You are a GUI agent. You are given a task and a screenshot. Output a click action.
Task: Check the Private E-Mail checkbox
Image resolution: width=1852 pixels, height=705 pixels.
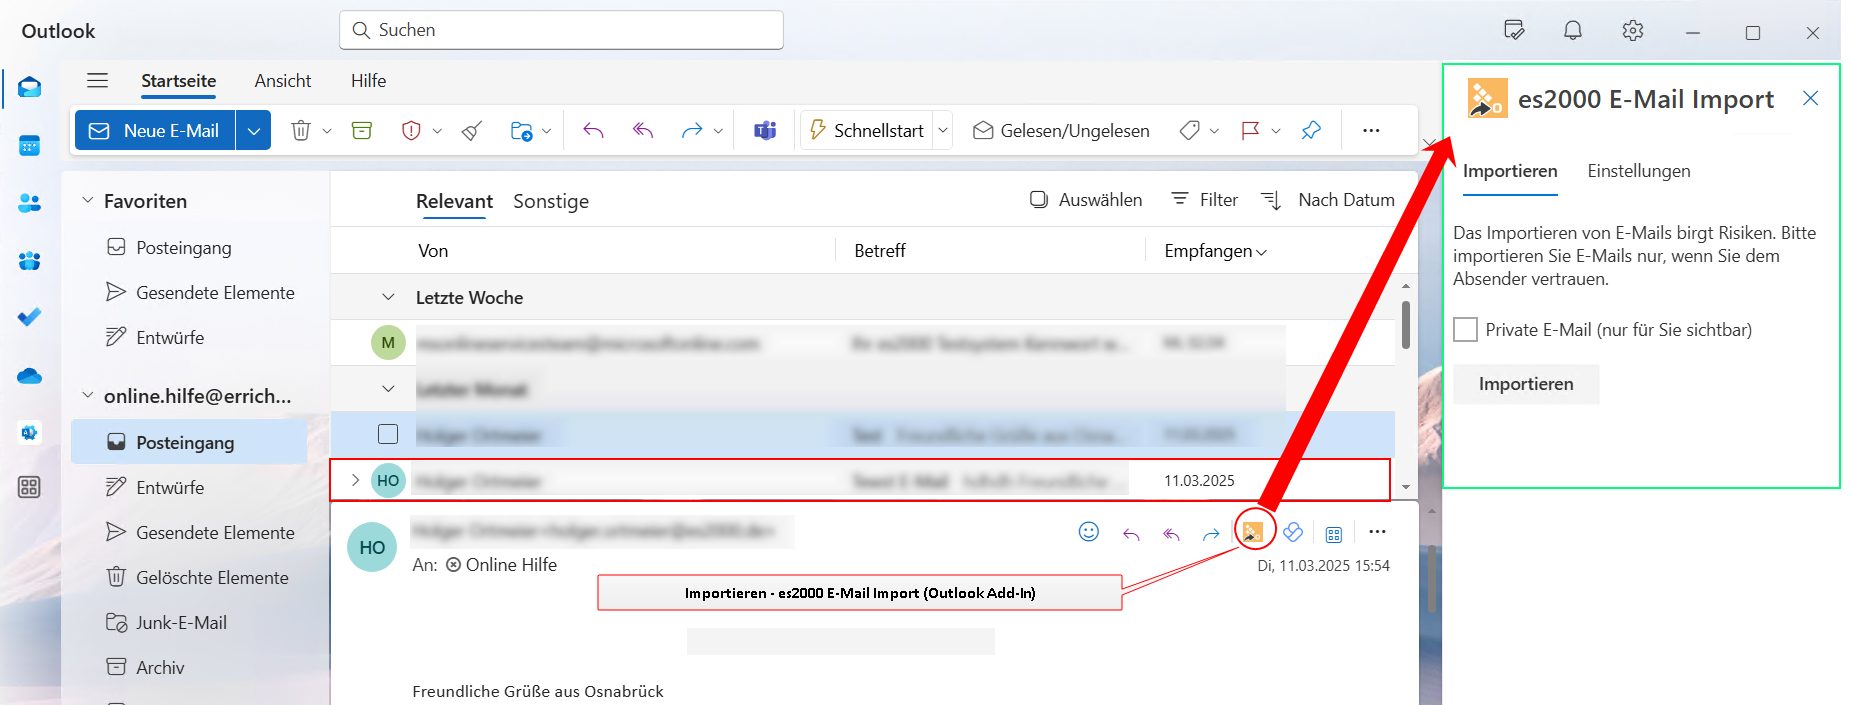click(1465, 330)
